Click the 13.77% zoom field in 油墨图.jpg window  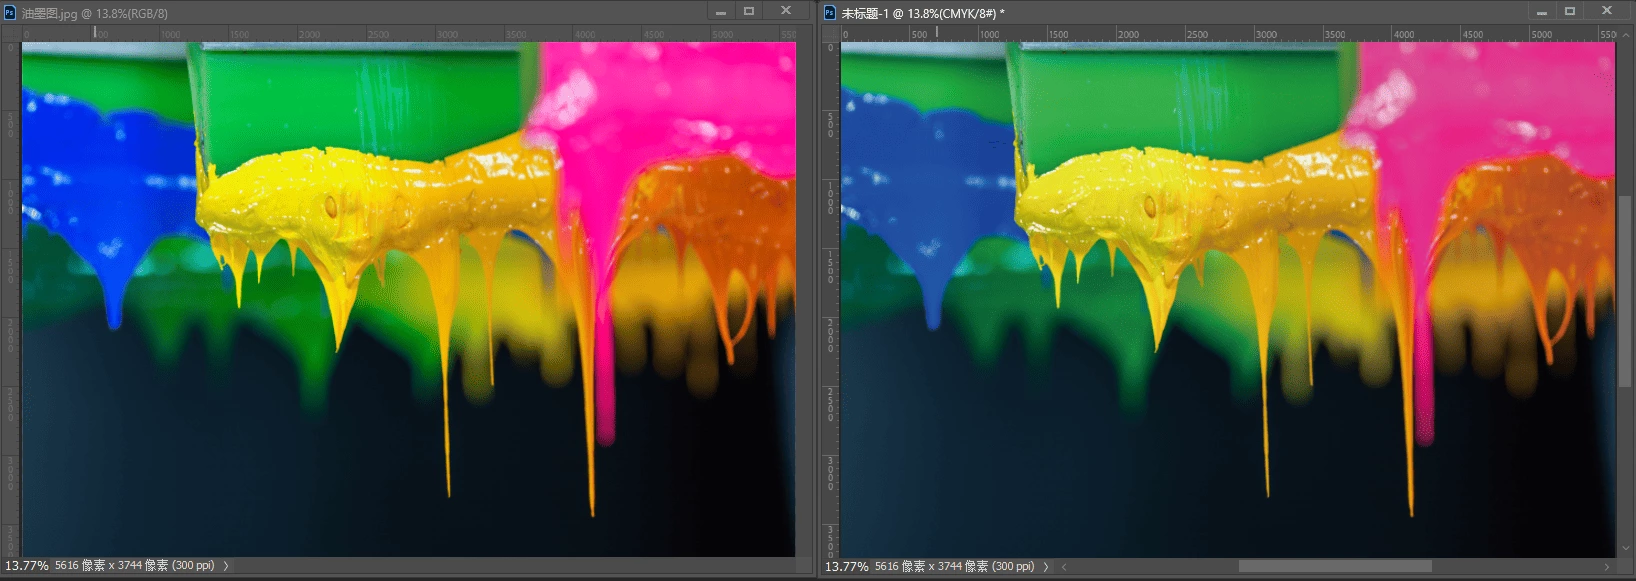[x=26, y=566]
